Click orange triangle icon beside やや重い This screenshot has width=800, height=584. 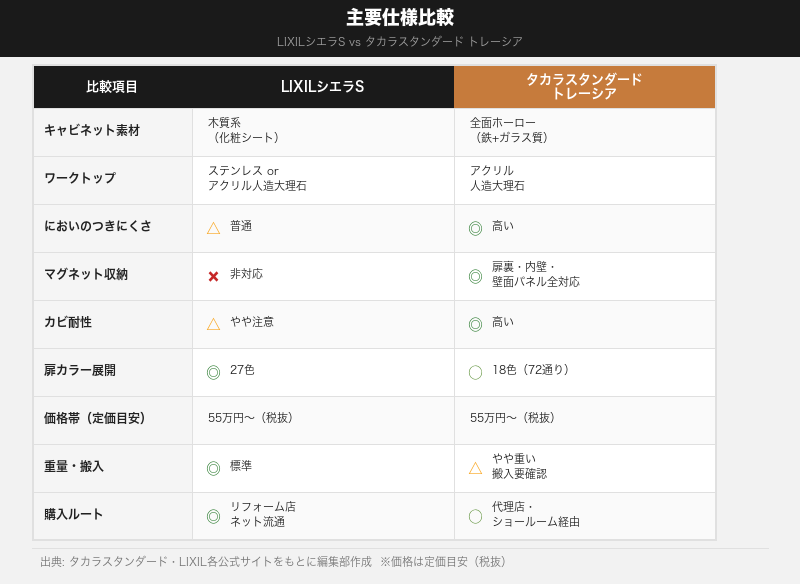pyautogui.click(x=475, y=468)
